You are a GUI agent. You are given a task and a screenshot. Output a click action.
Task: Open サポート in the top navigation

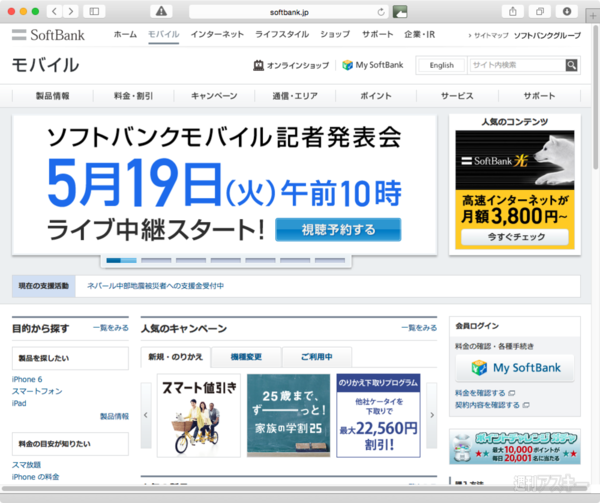(378, 34)
